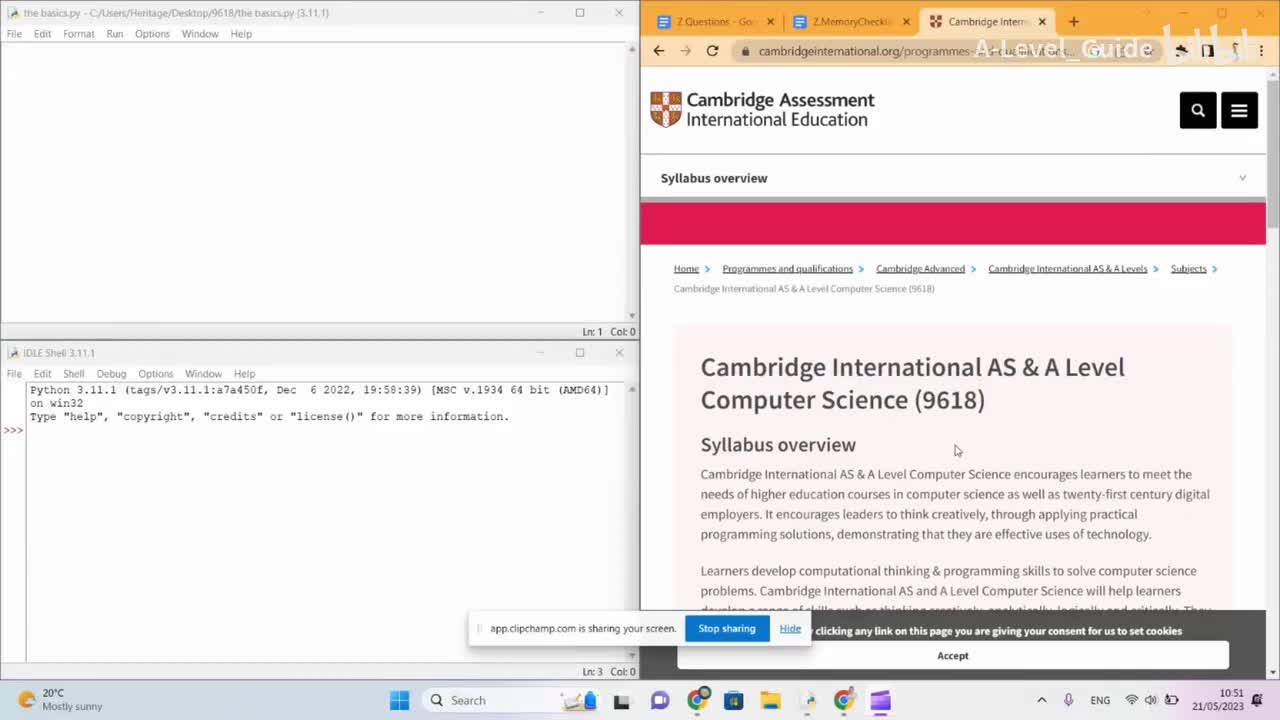Open File menu in IDLE Shell window
1280x720 pixels.
(14, 374)
